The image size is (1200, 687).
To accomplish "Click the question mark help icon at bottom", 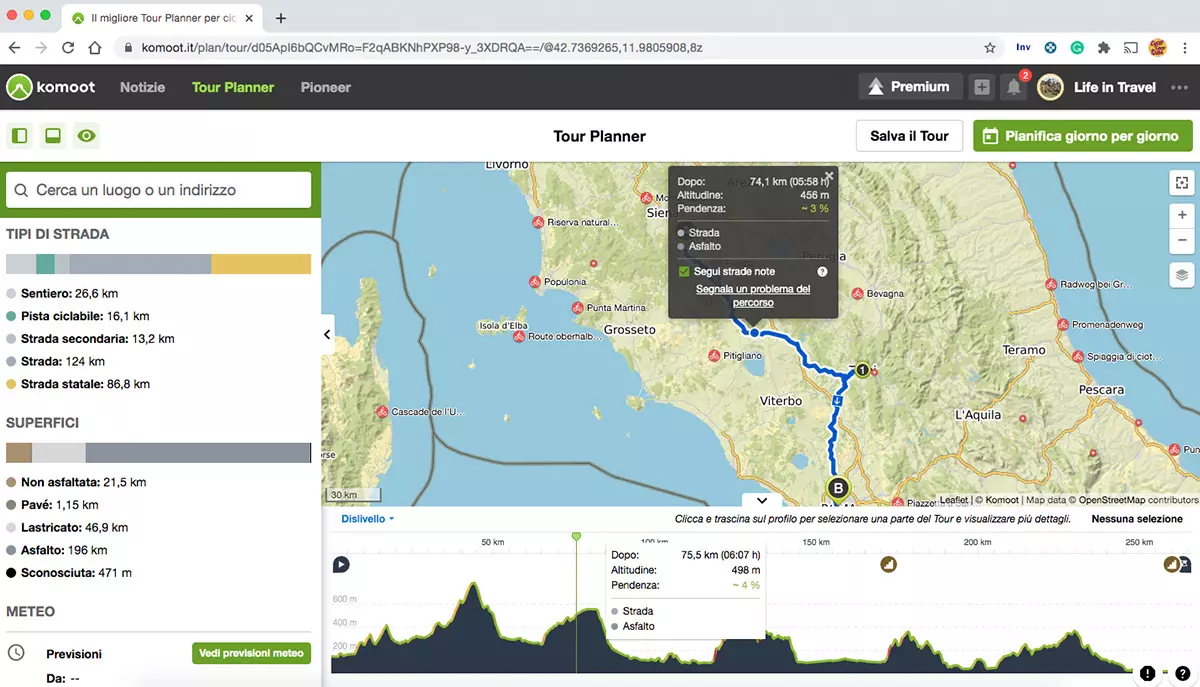I will click(1182, 673).
